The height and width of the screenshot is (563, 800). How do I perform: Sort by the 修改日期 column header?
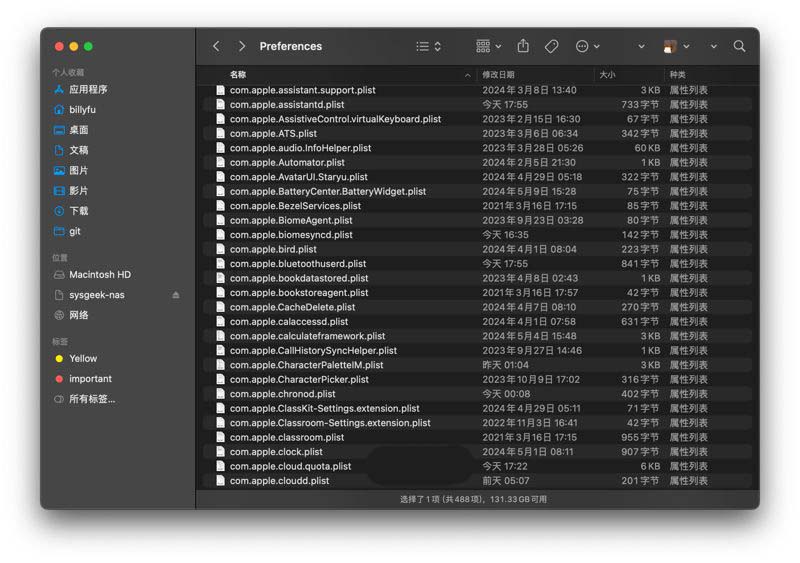click(x=498, y=75)
